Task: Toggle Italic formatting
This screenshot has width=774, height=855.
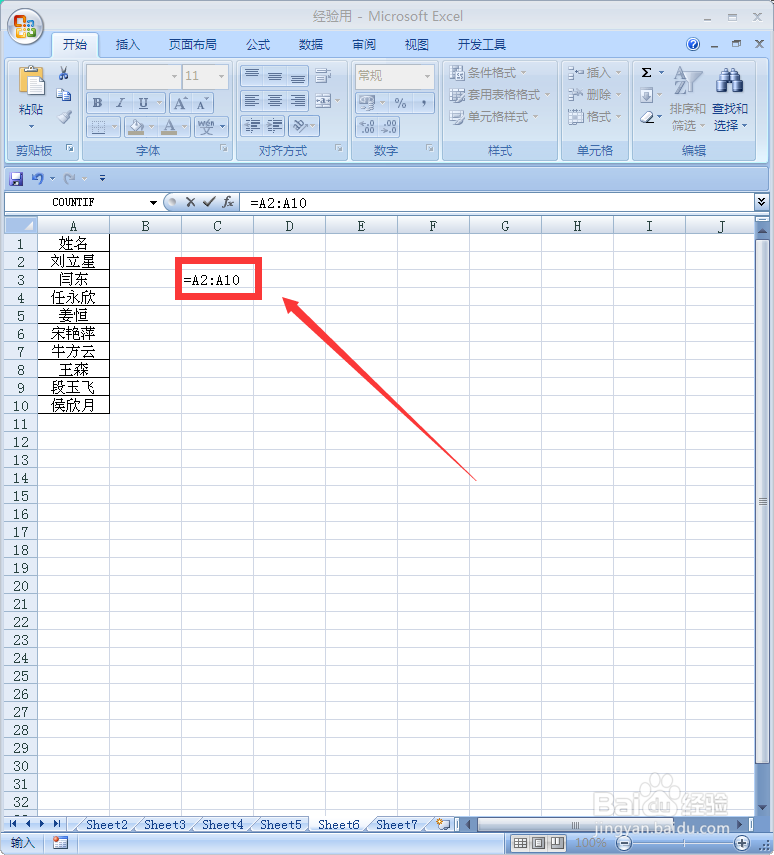Action: 120,103
